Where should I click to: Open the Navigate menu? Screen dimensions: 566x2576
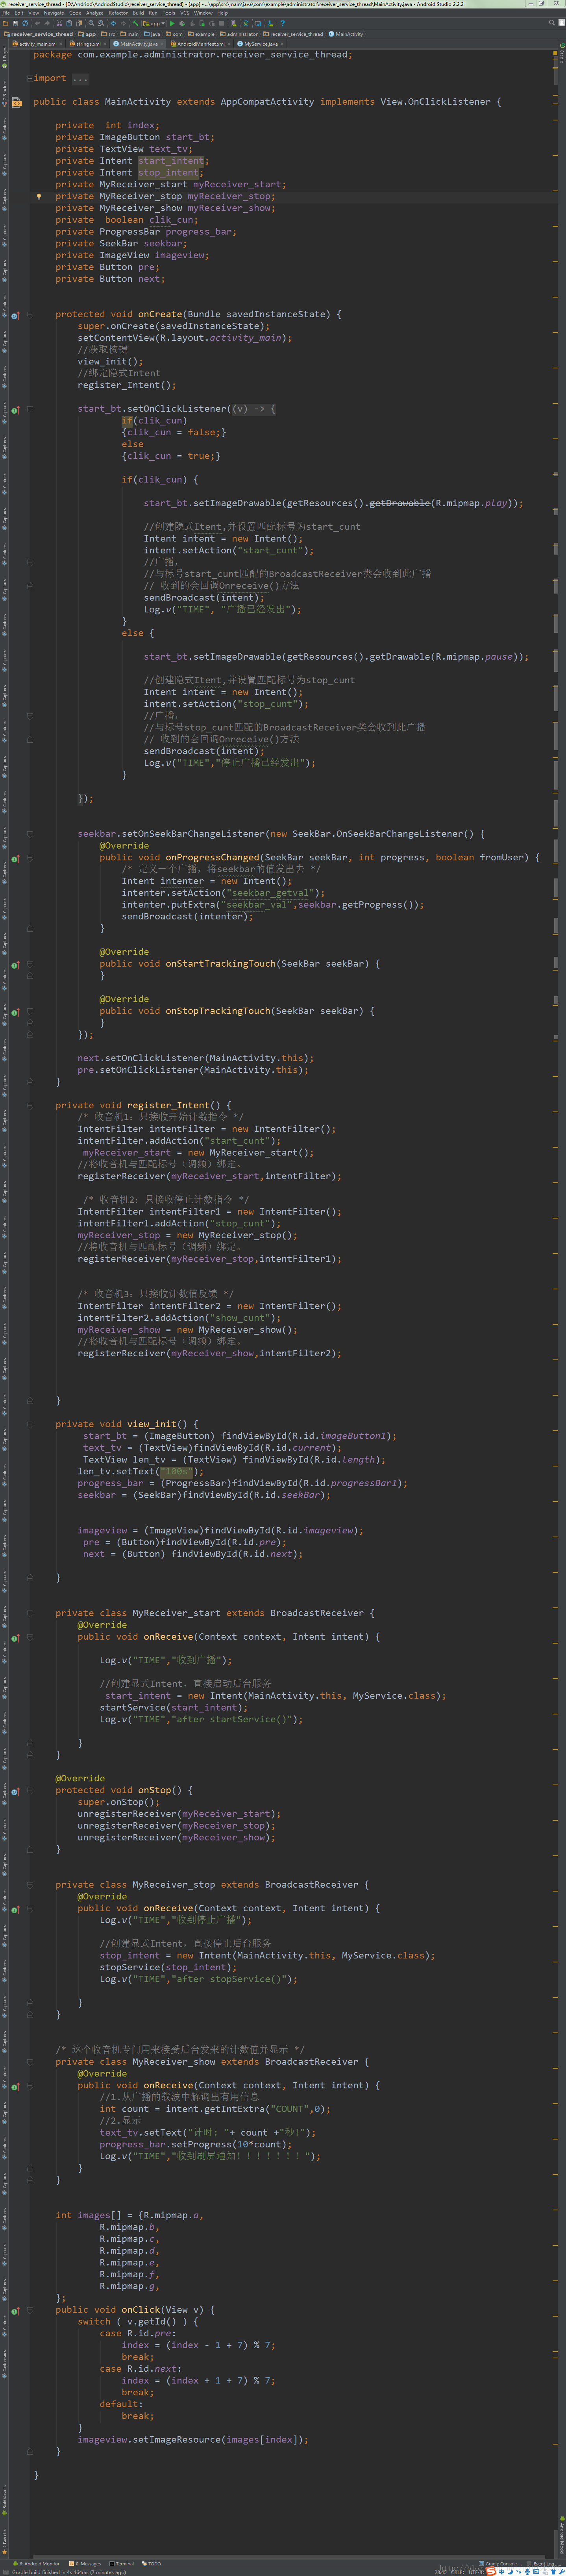53,13
